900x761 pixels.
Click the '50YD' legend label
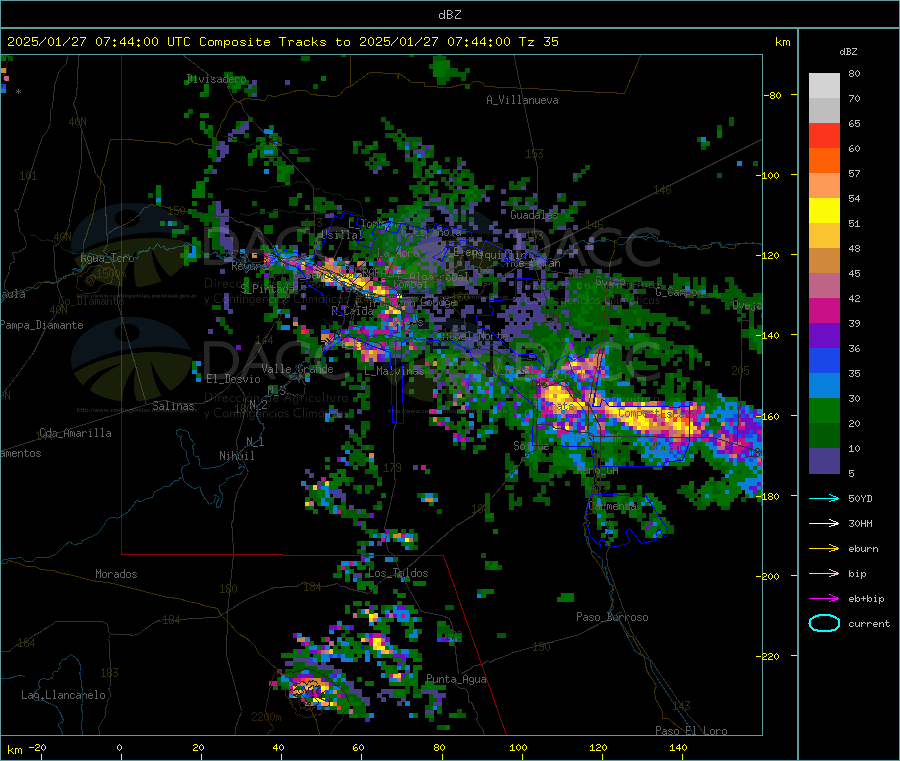tap(860, 498)
